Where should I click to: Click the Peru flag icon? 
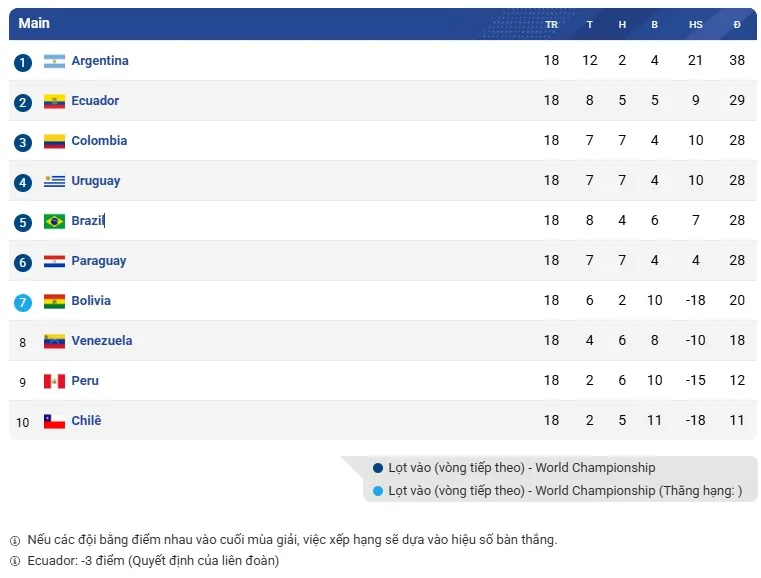point(54,381)
